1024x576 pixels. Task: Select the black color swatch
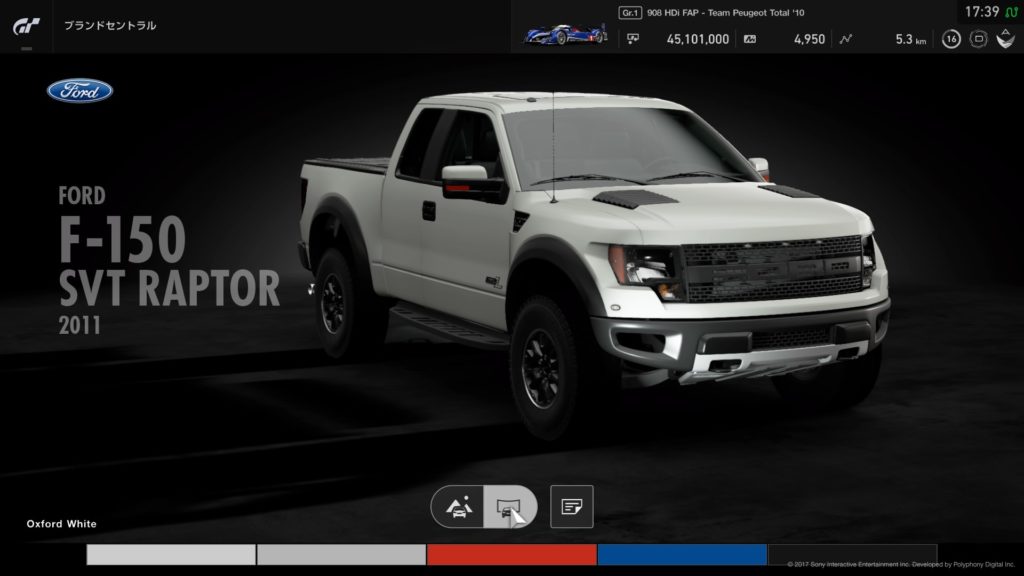click(852, 554)
